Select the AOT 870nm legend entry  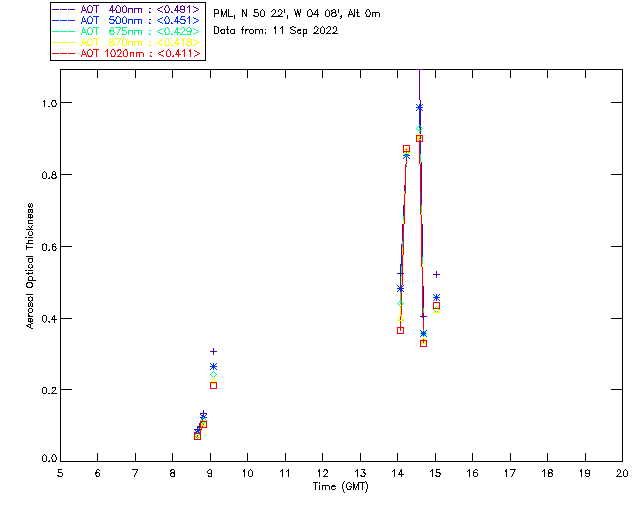[x=127, y=42]
